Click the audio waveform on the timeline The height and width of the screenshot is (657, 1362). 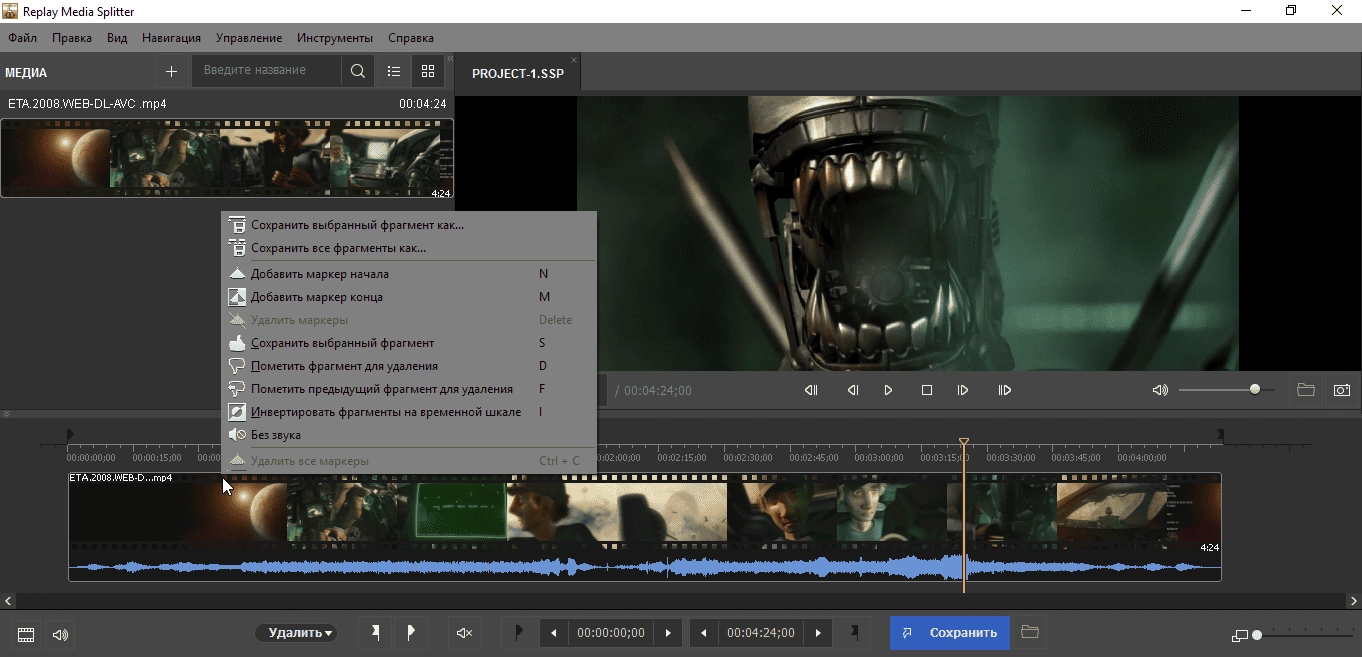644,567
